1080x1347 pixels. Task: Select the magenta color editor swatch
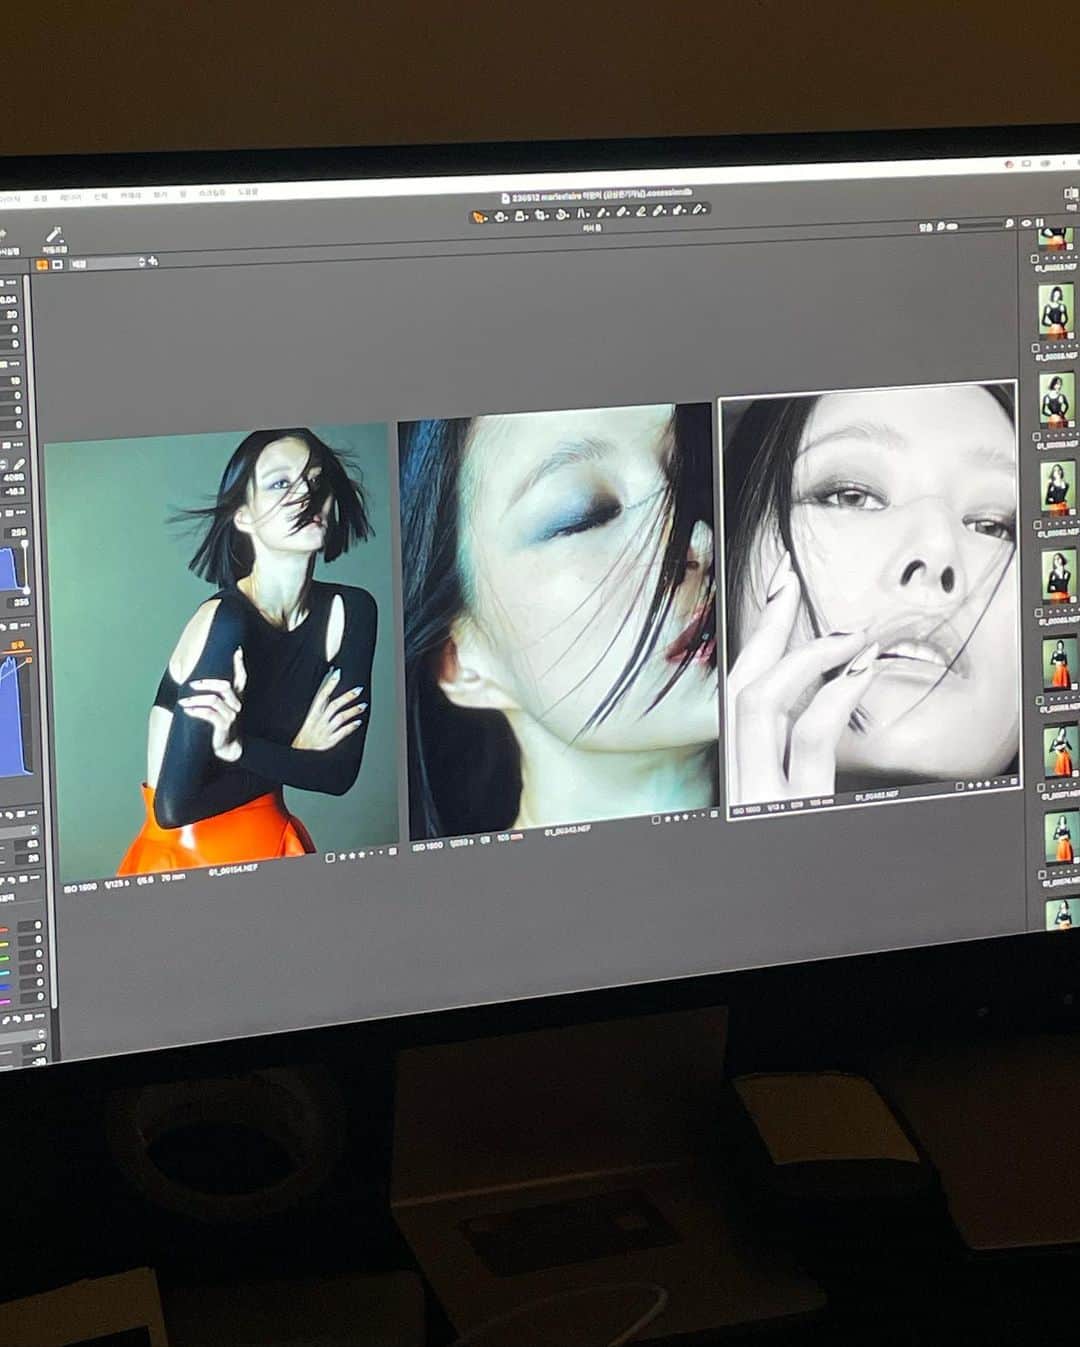click(x=5, y=1001)
